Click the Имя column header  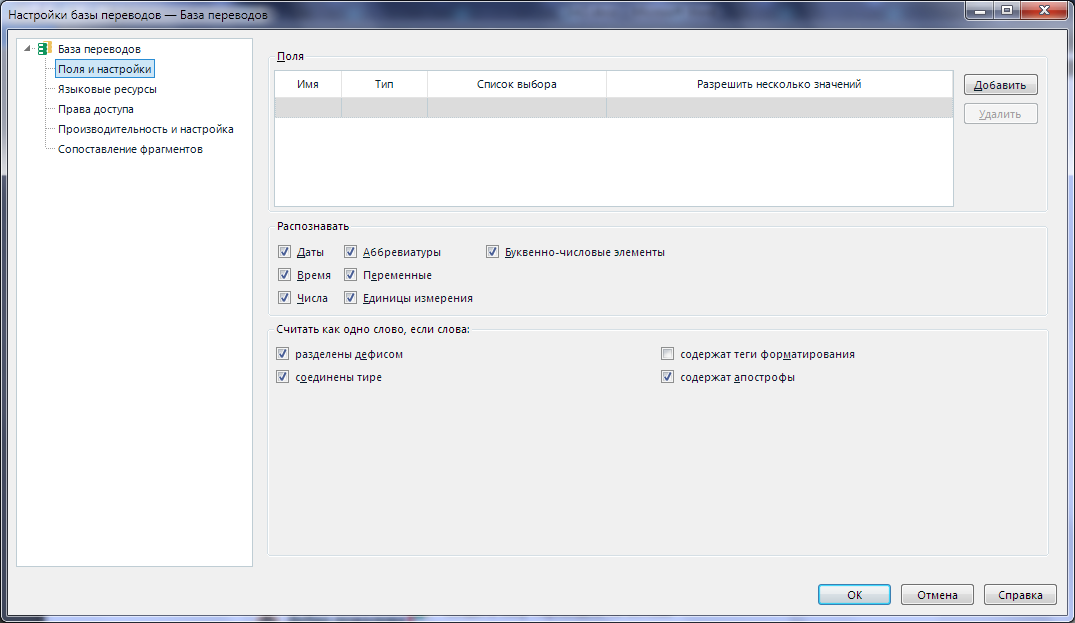click(x=308, y=84)
